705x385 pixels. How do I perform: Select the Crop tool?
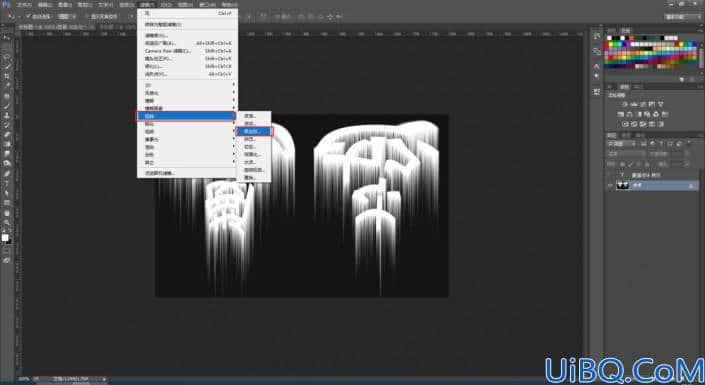click(7, 76)
